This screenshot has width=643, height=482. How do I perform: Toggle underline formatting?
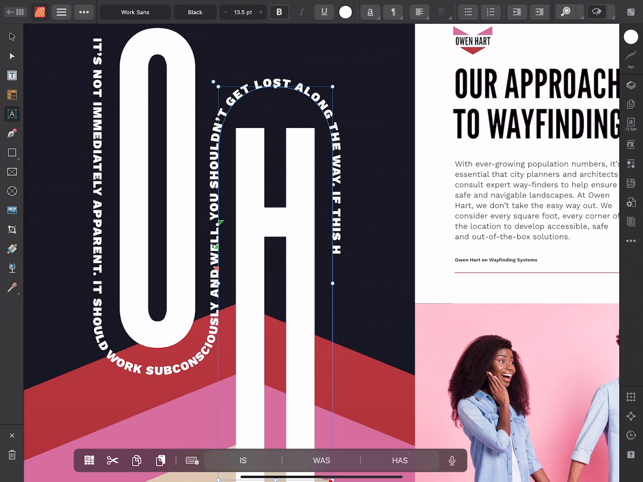(324, 12)
